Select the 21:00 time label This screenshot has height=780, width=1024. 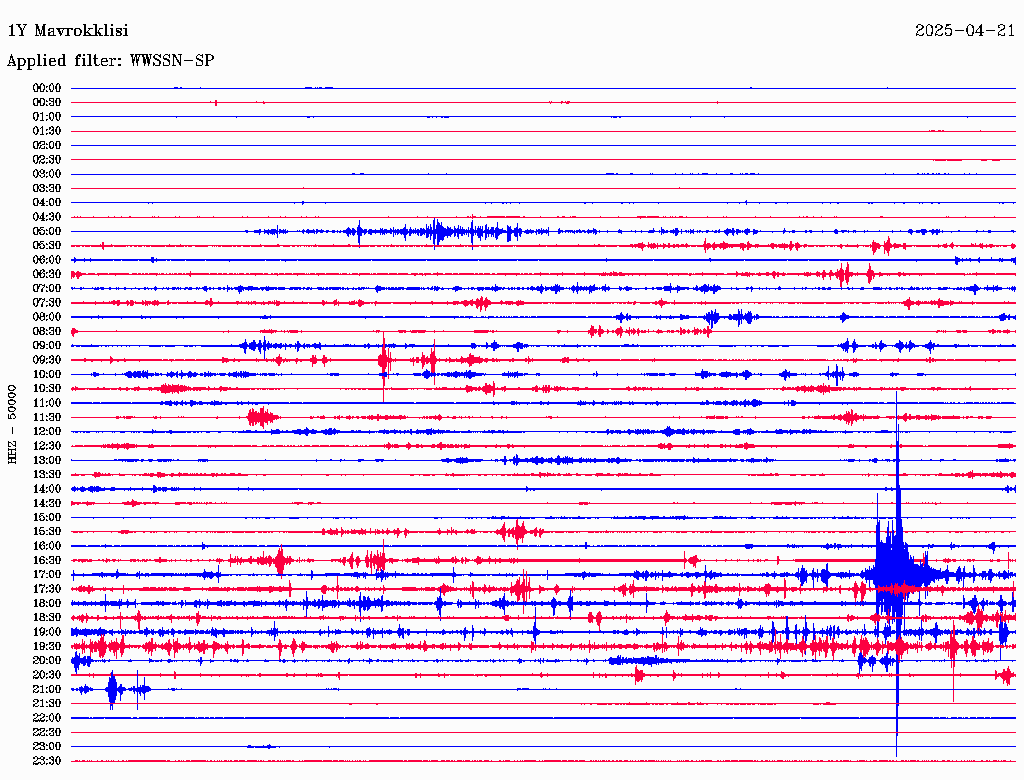tap(47, 690)
